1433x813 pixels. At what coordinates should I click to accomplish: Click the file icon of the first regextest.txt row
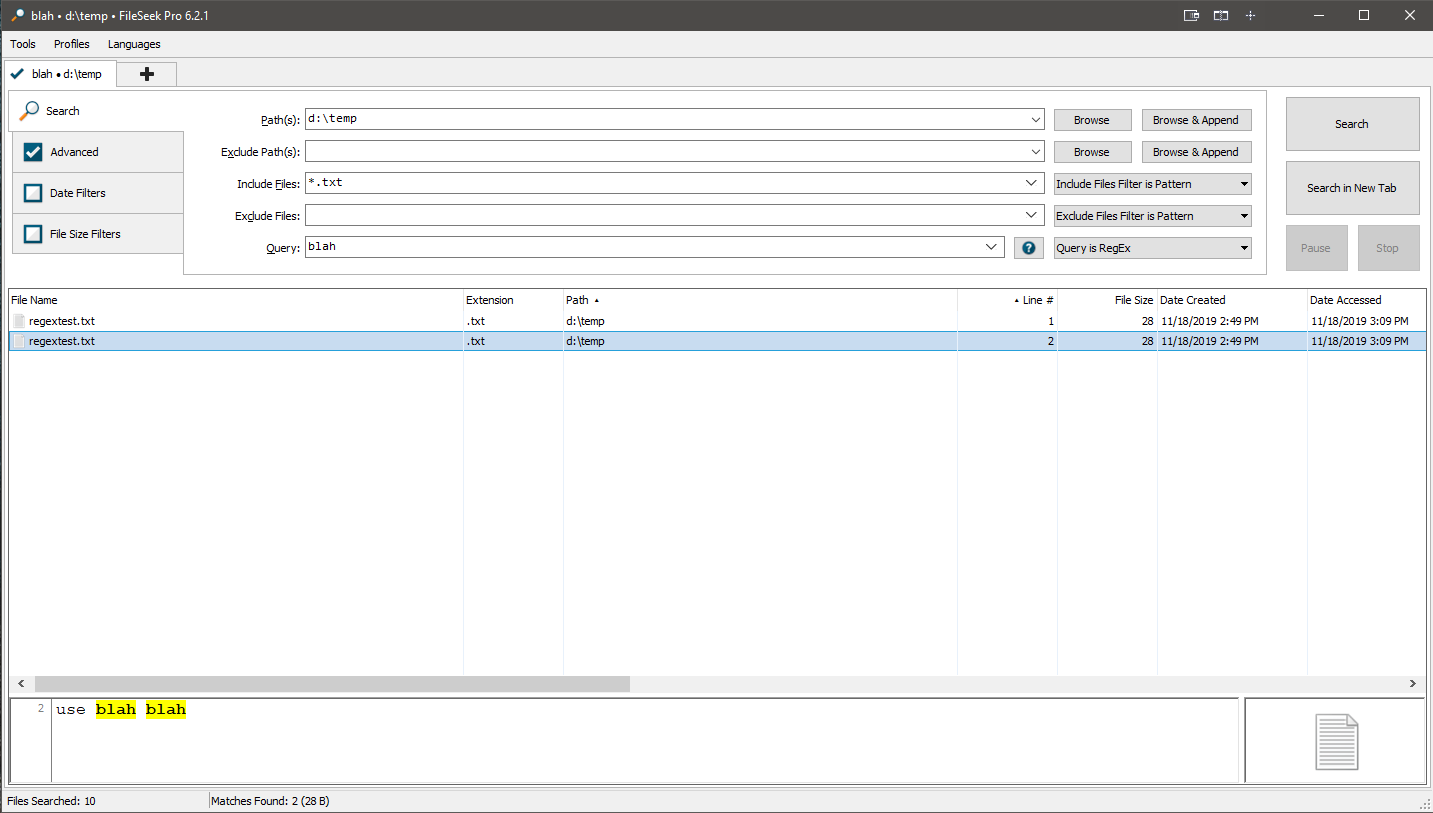(x=19, y=321)
